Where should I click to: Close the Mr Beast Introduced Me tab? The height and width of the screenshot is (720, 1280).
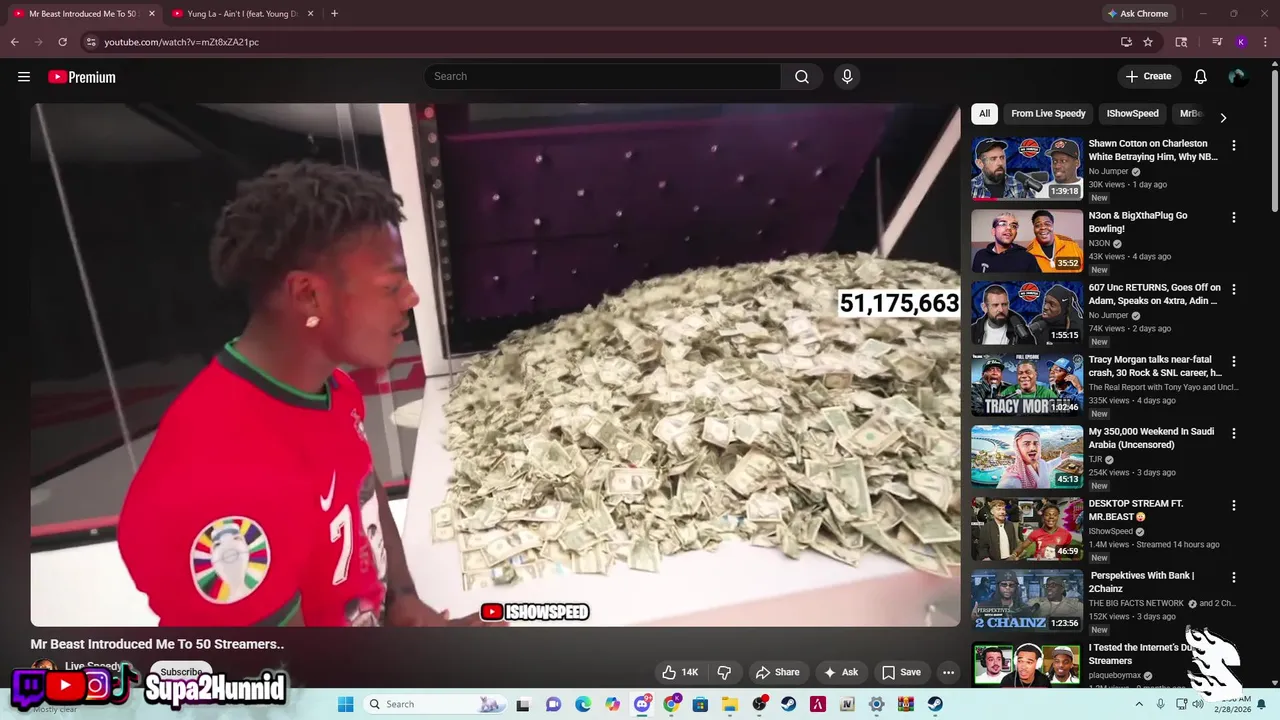click(x=151, y=14)
